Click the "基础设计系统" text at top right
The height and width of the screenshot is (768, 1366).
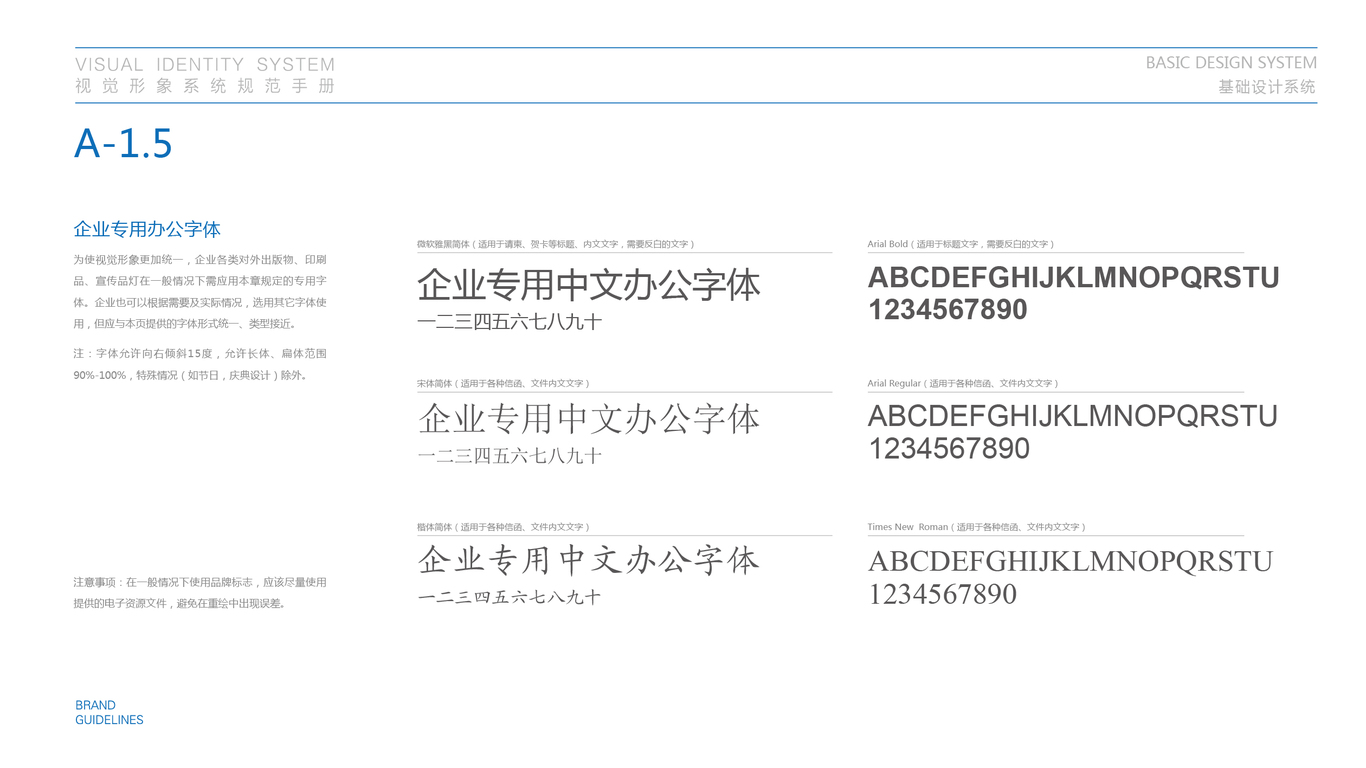[x=1267, y=87]
